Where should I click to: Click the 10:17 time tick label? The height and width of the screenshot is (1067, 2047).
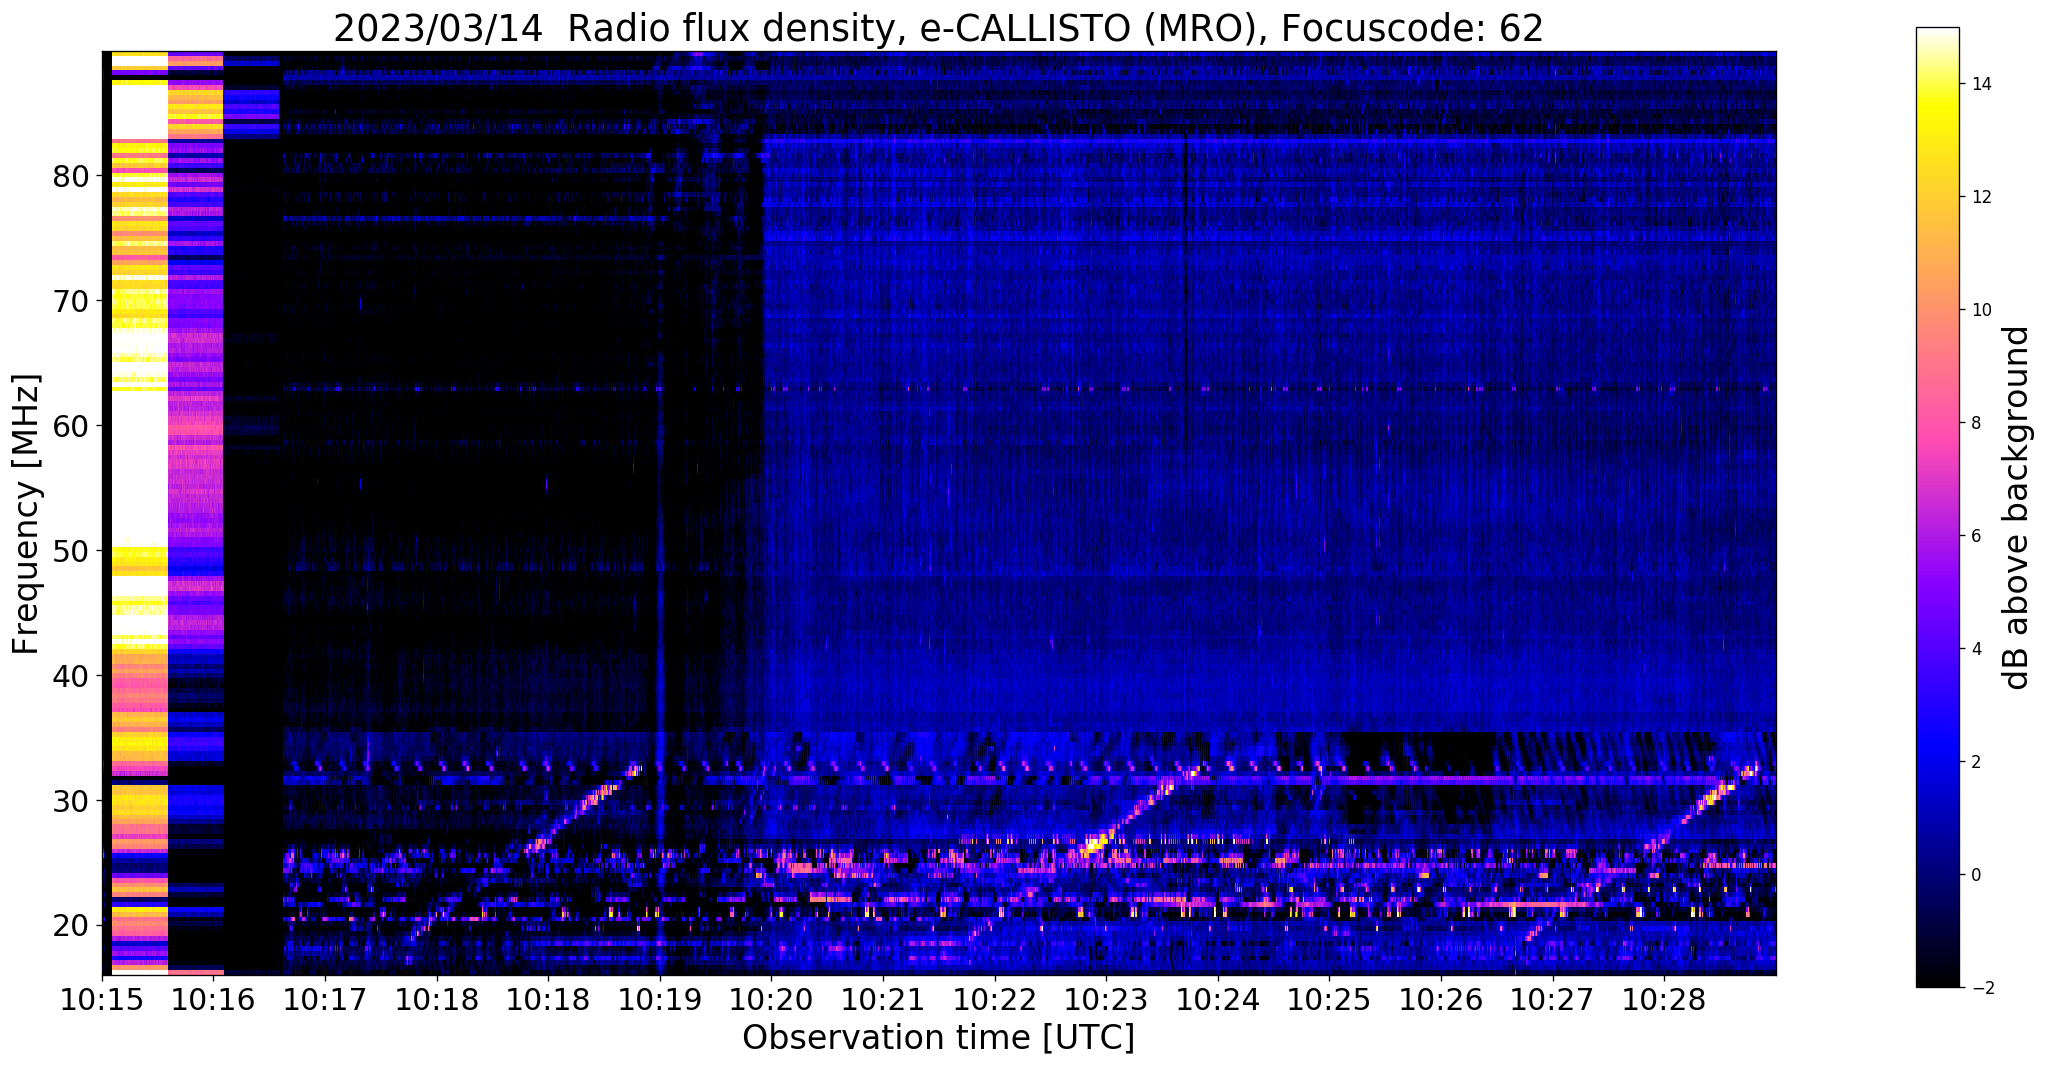tap(326, 1000)
